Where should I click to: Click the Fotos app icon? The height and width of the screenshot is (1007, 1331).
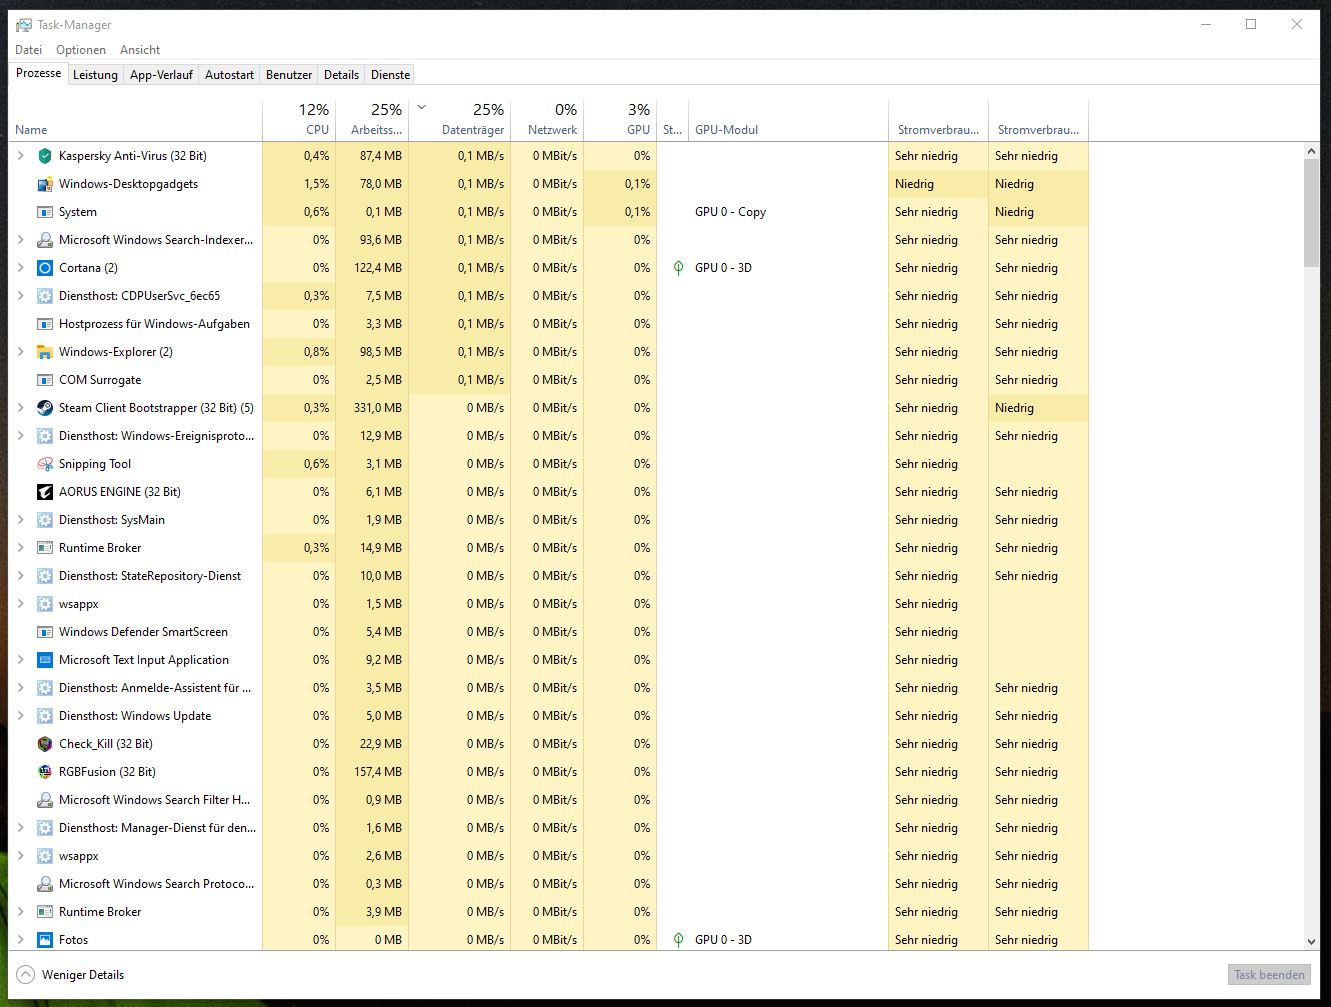[44, 940]
